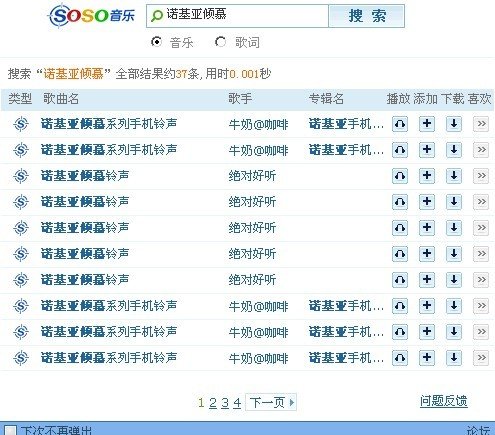Open third row song title 诺基亚倾慕铃声
This screenshot has height=435, width=495.
pos(85,176)
